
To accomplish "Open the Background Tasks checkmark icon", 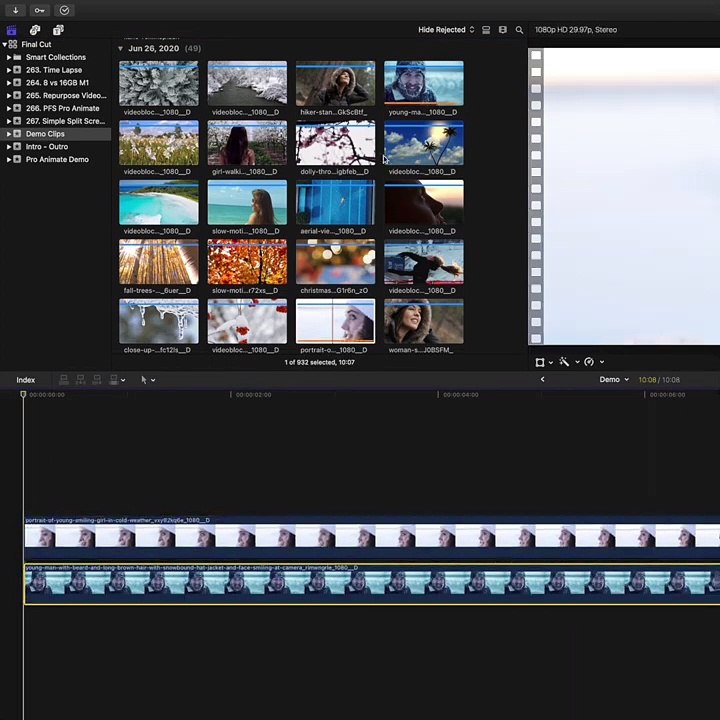I will coord(64,10).
